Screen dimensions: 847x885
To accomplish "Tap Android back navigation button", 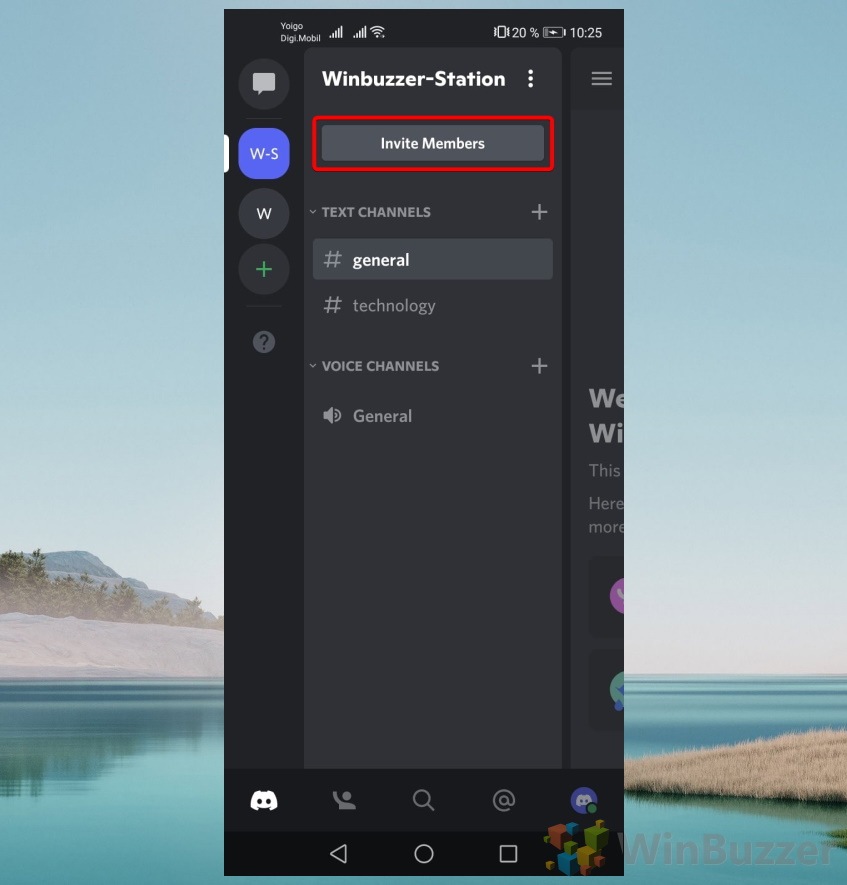I will (339, 853).
